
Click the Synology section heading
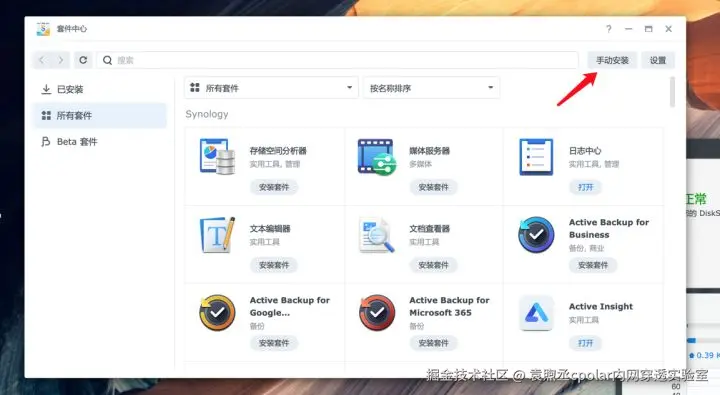tap(207, 114)
